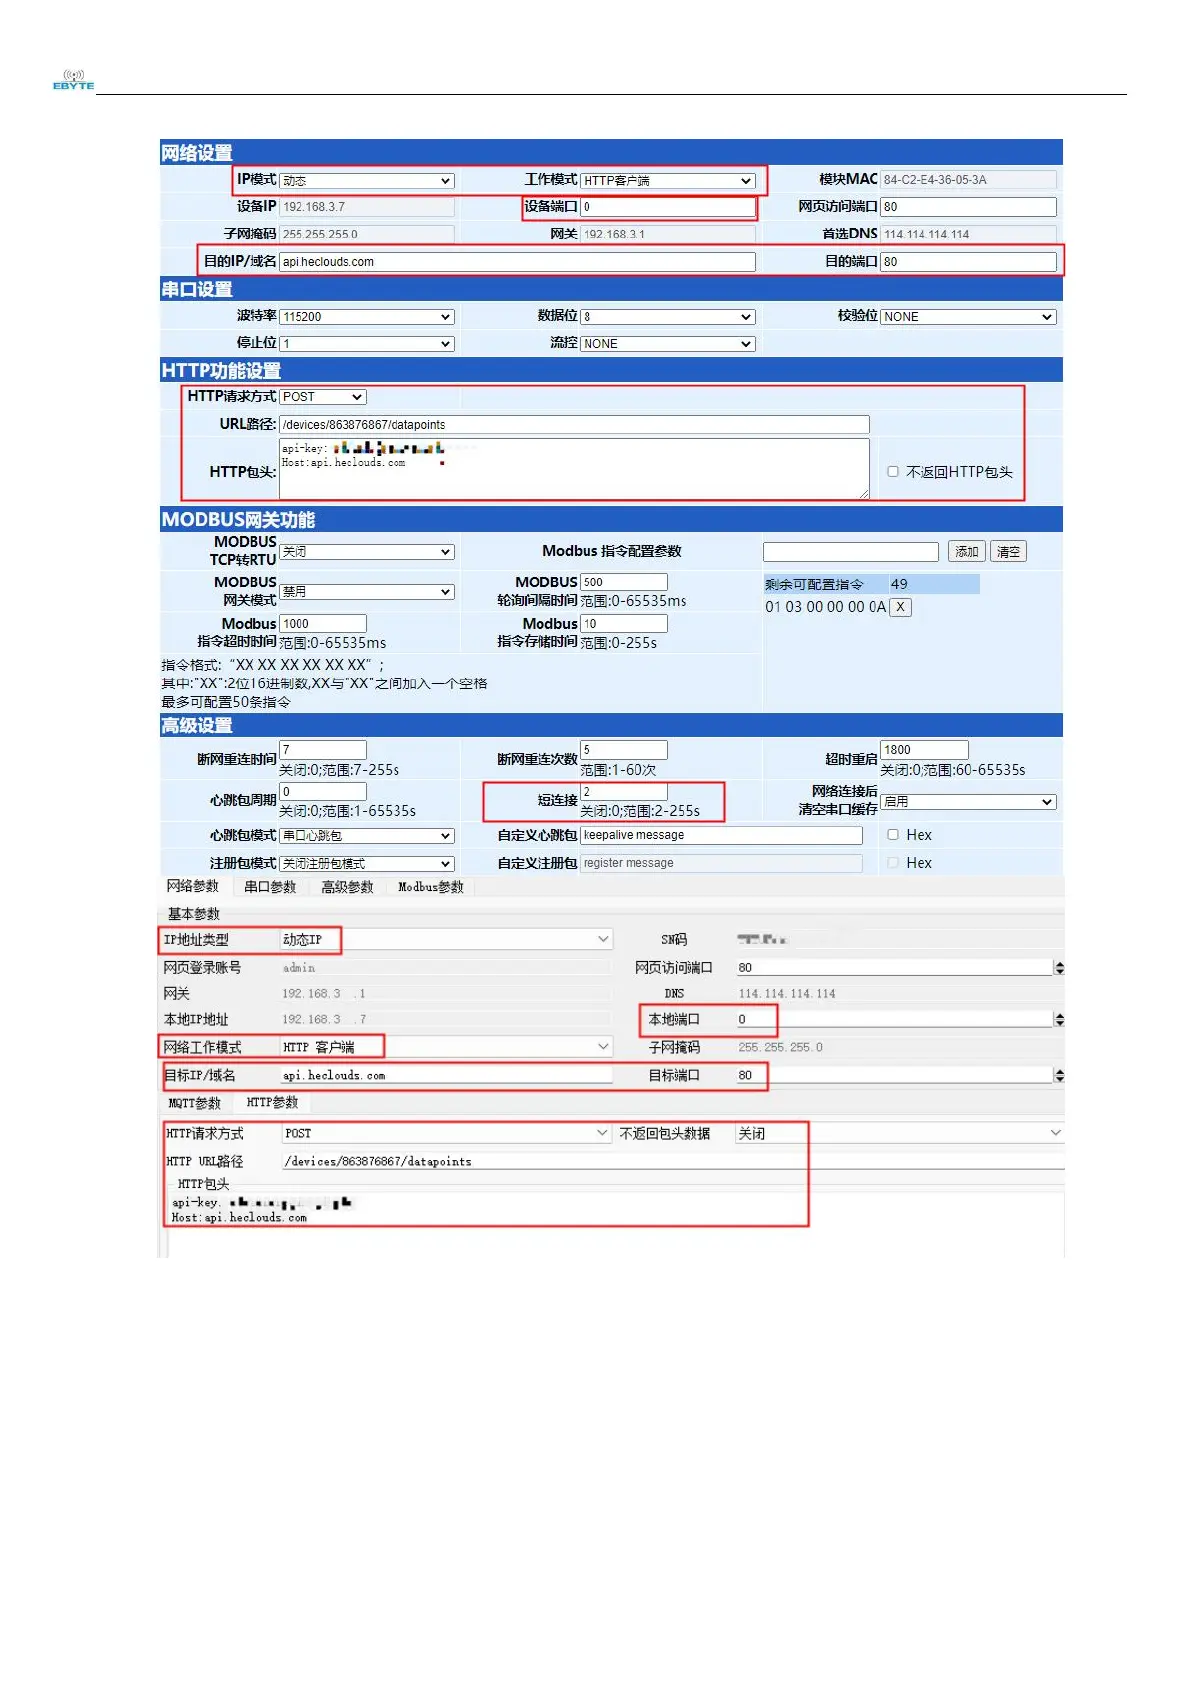The width and height of the screenshot is (1191, 1684).
Task: Open the 高级参数 tab
Action: [x=347, y=887]
